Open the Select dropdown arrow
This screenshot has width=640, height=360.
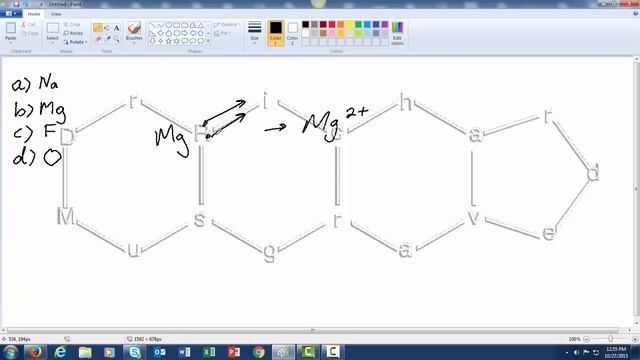(x=52, y=42)
